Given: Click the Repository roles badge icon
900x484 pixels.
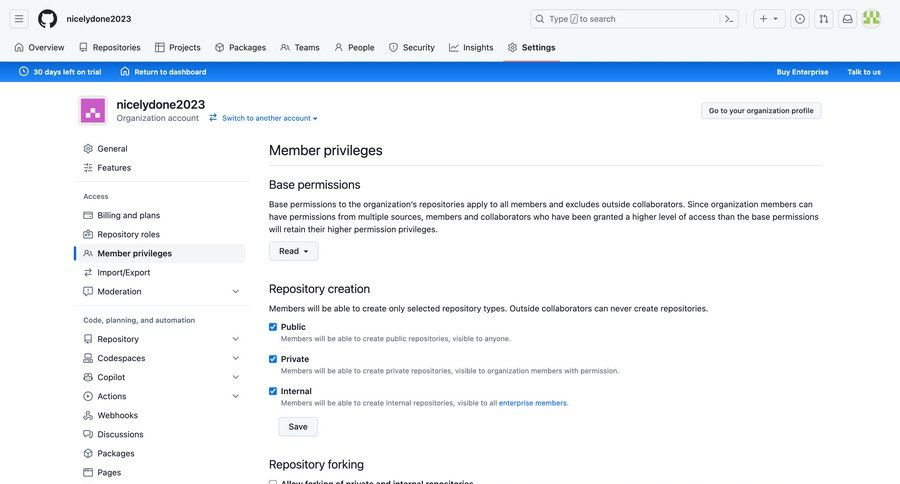Looking at the screenshot, I should coord(88,234).
